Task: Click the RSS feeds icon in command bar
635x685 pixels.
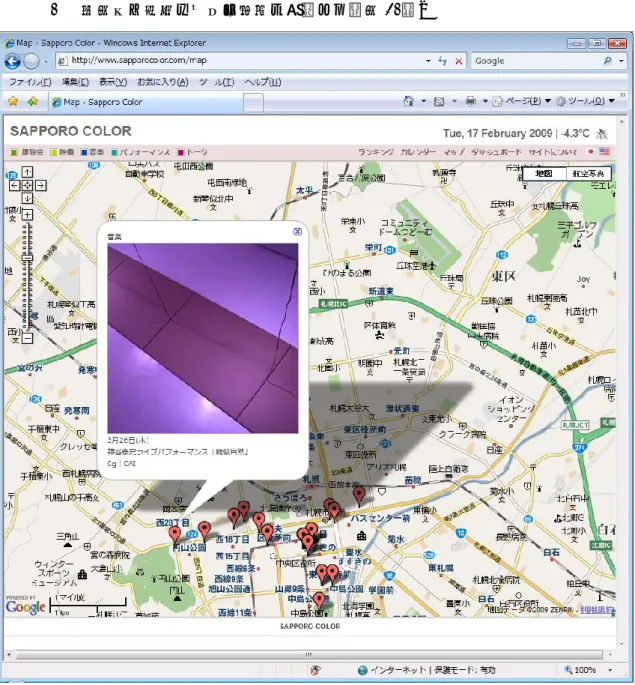Action: coord(439,101)
